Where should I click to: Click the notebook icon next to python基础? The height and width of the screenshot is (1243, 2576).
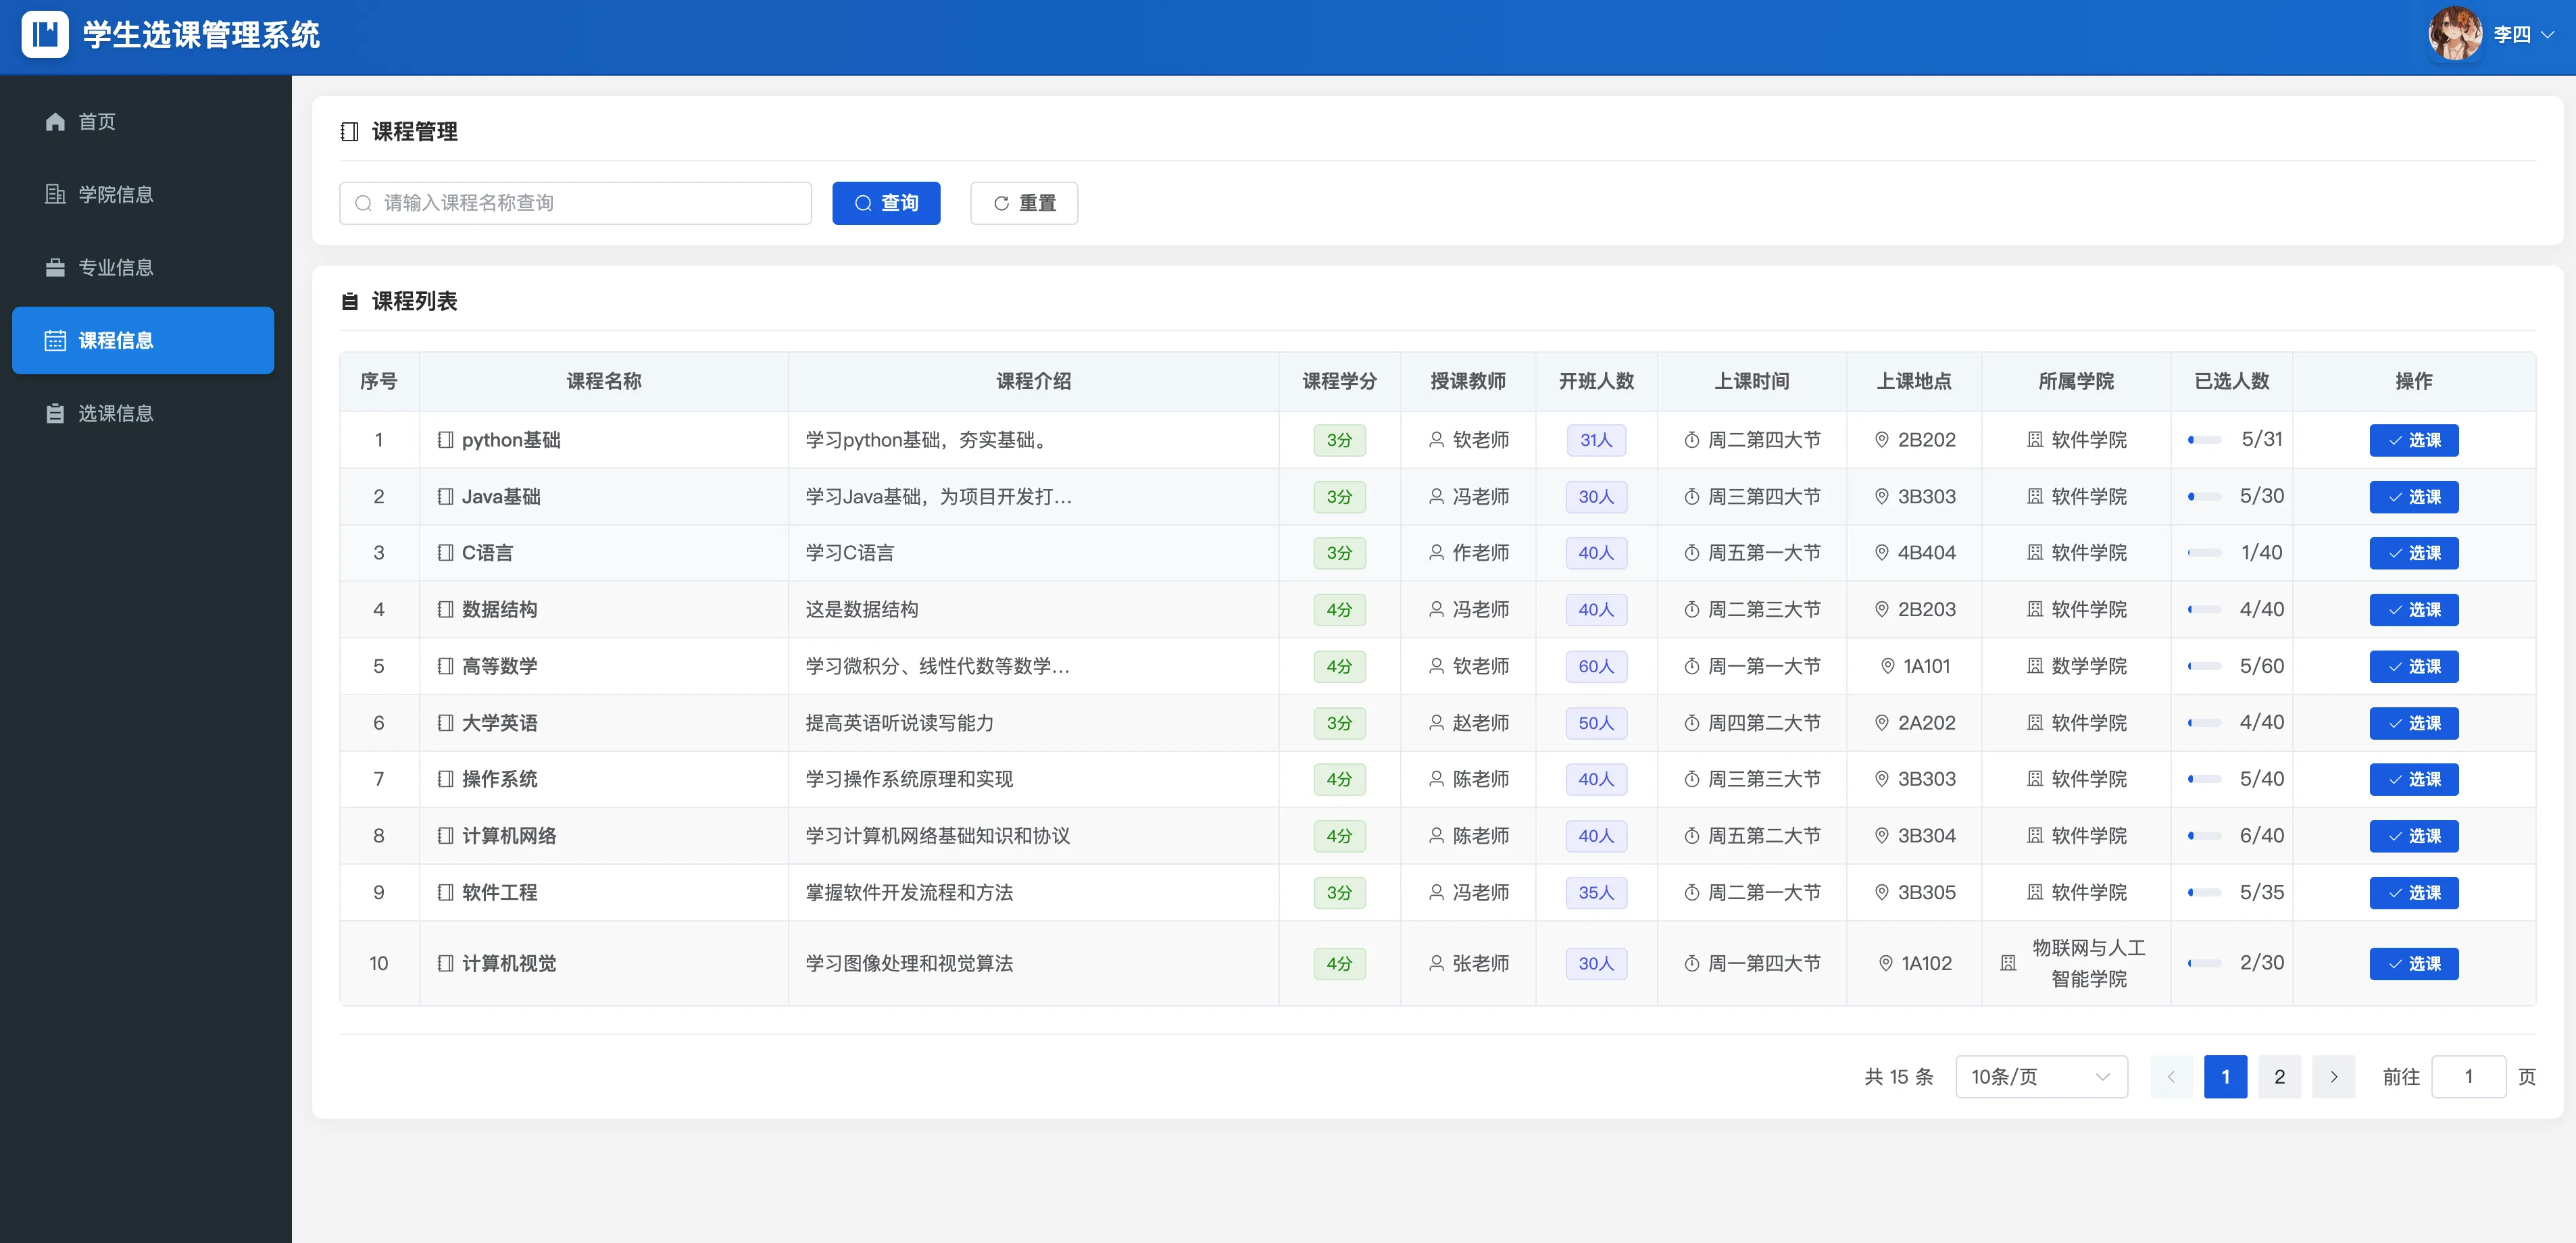click(446, 440)
